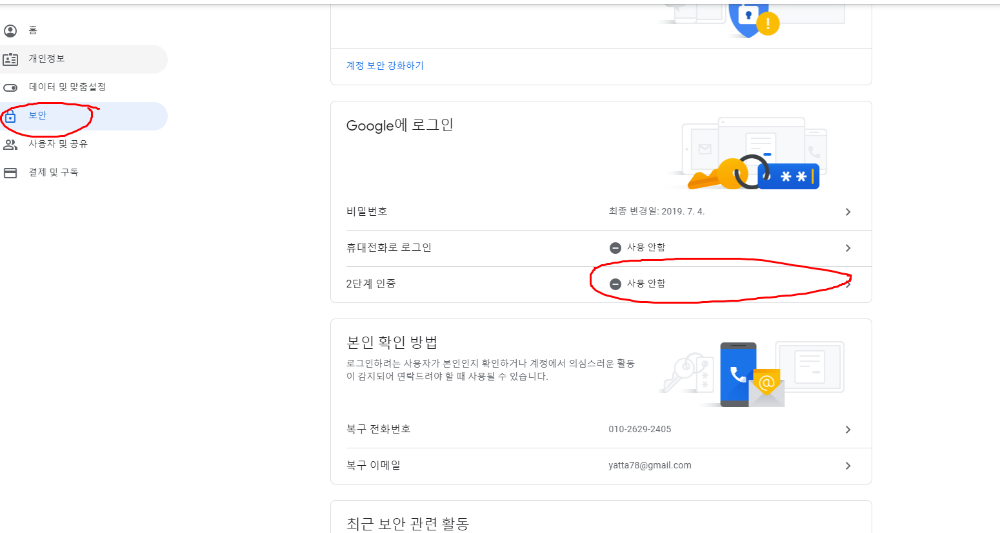Click the '최종 변경일: 2019. 7. 4.' text

(656, 212)
